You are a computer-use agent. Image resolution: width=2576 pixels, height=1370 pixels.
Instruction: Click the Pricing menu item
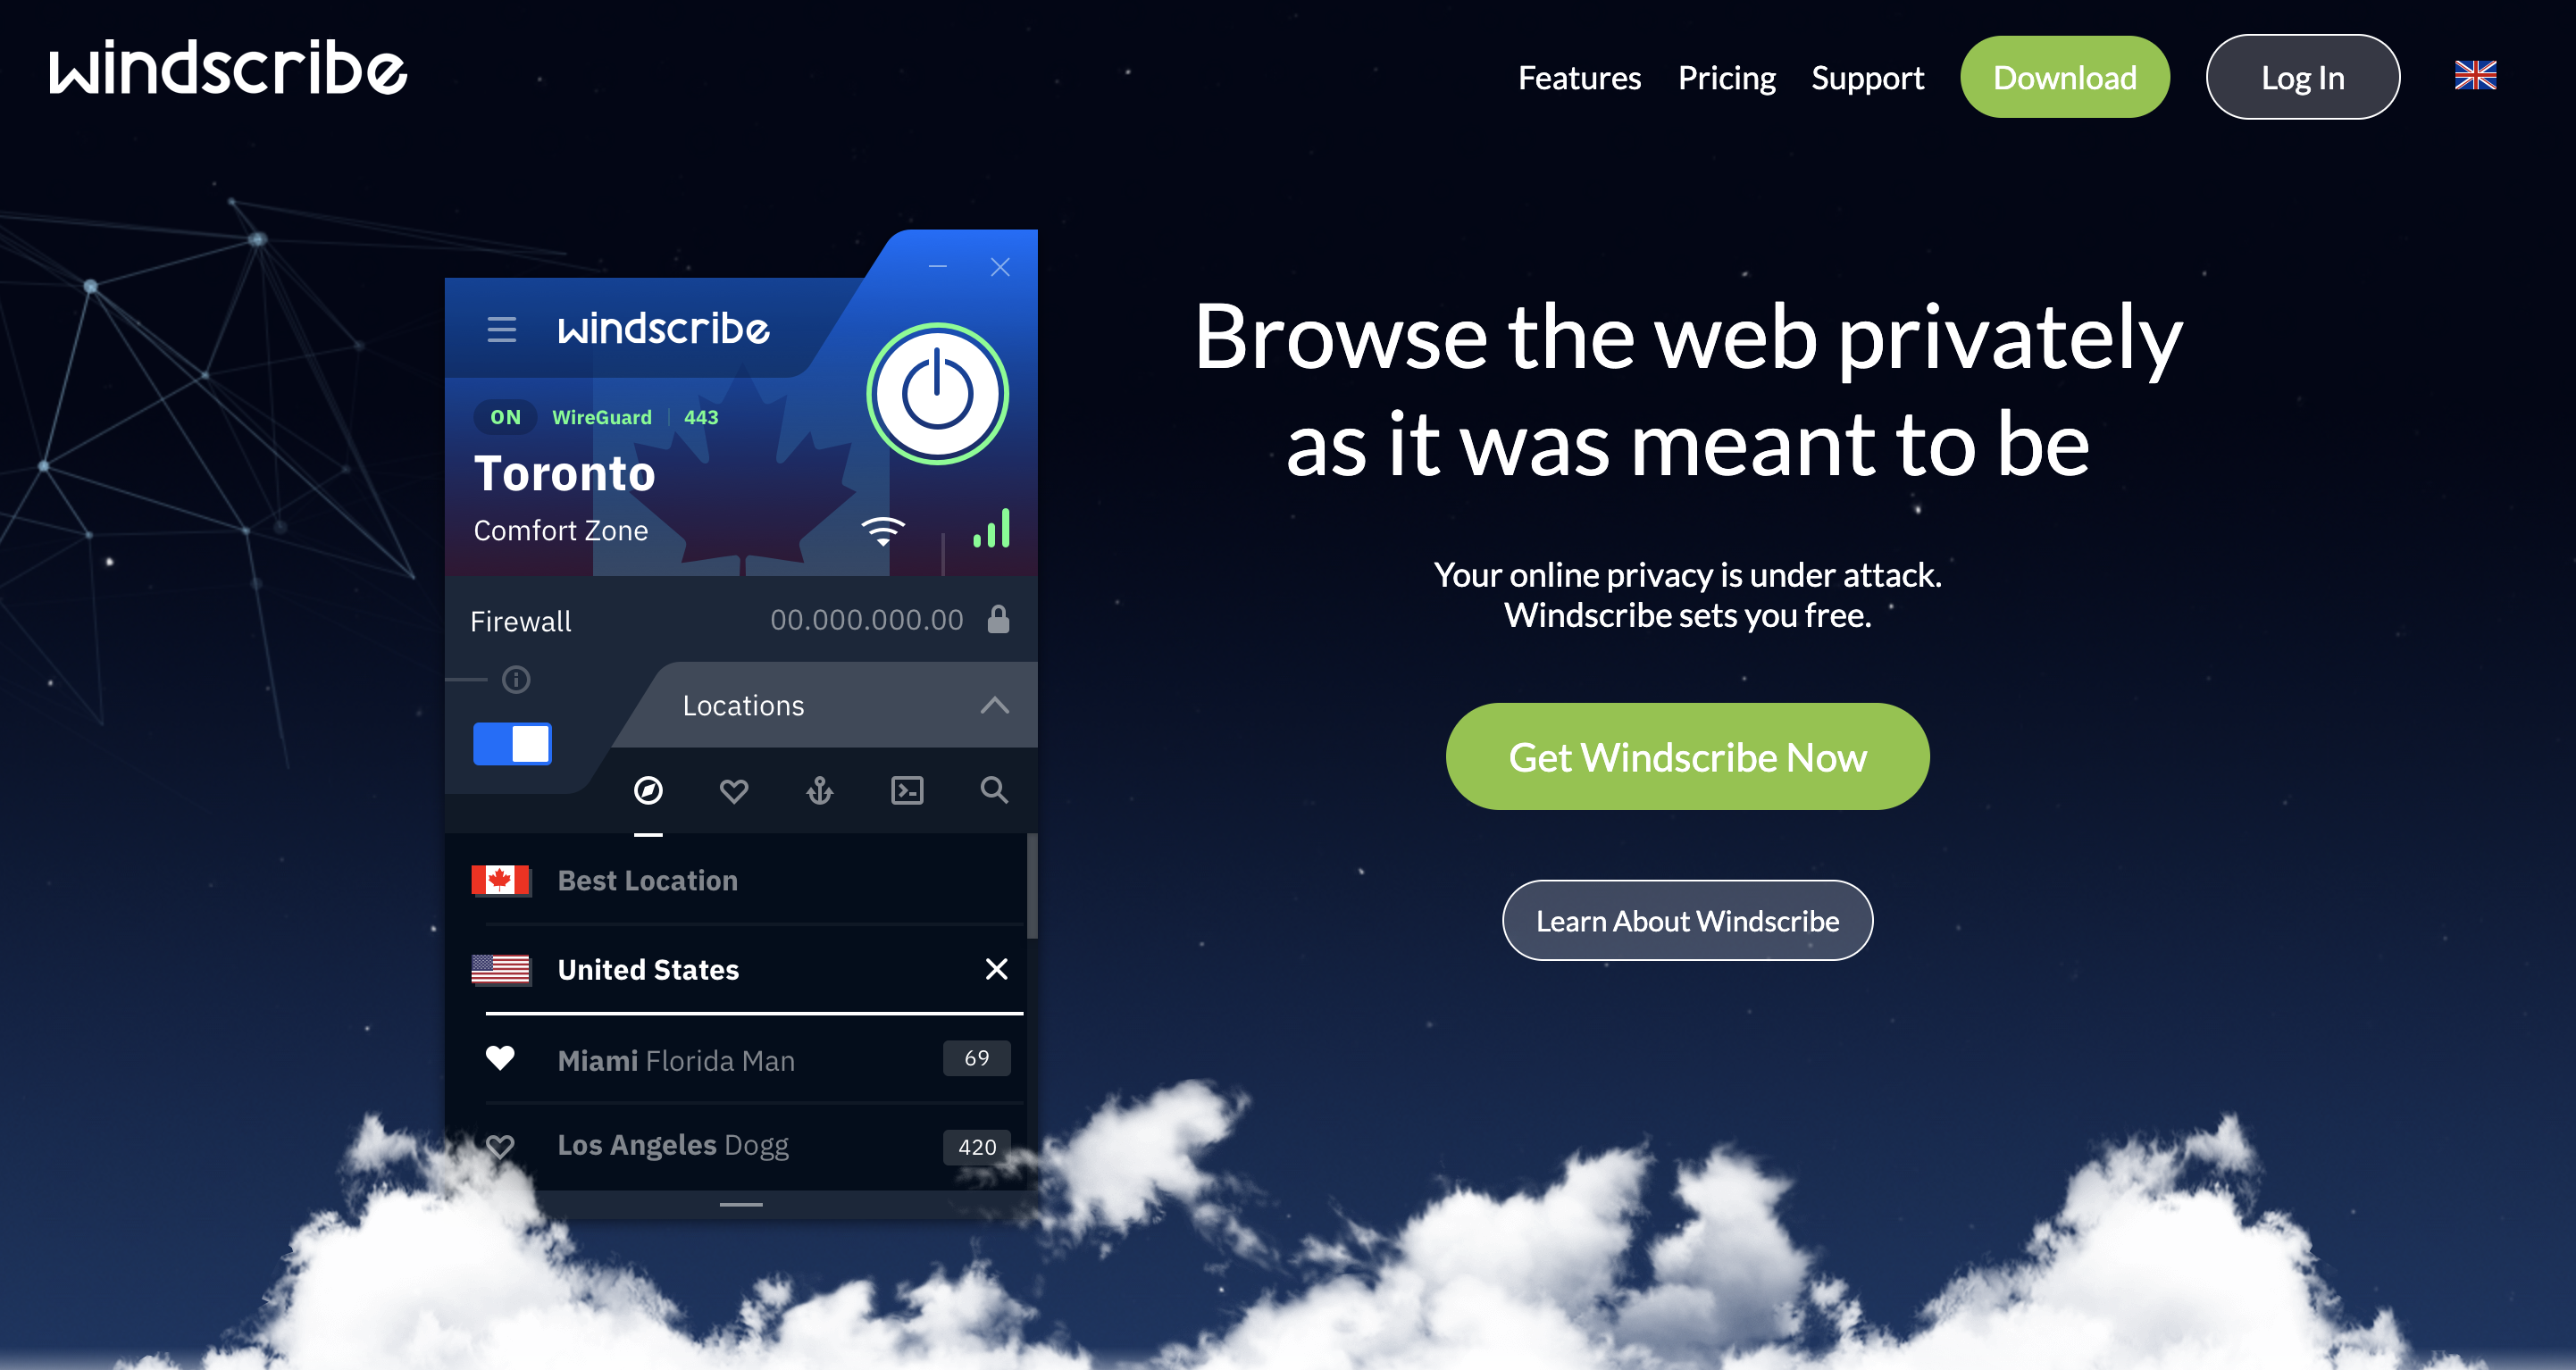(x=1724, y=77)
